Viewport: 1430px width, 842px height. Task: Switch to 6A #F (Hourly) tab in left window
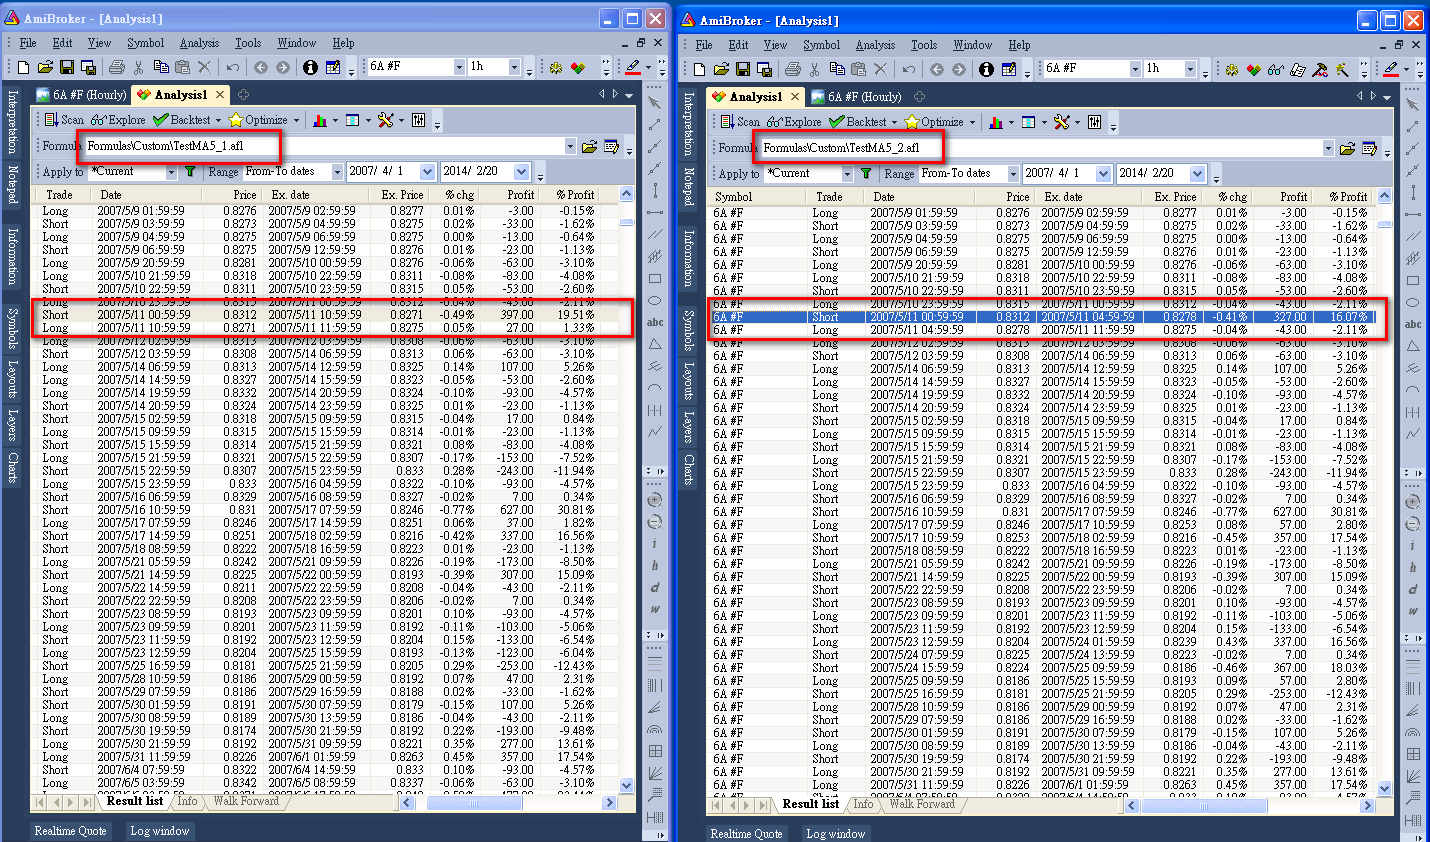coord(82,95)
